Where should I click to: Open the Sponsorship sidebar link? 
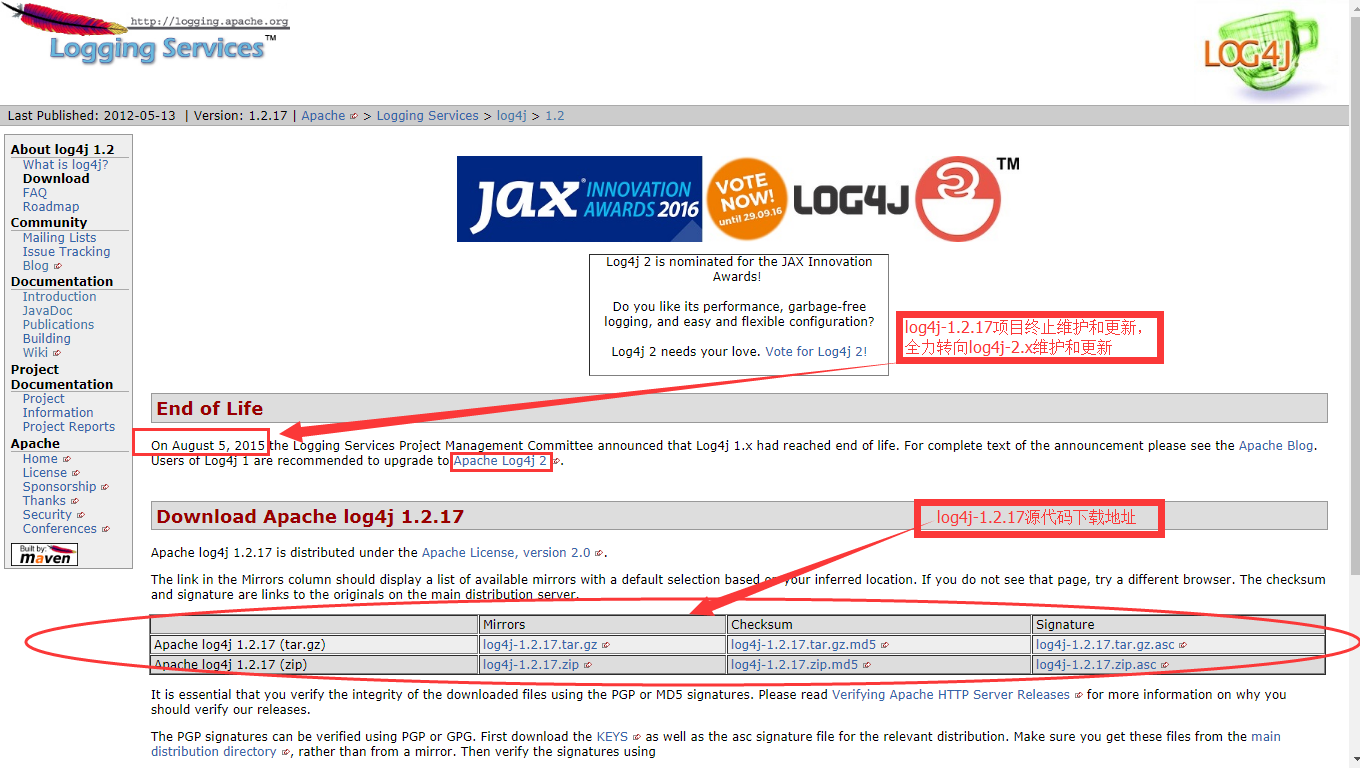coord(60,487)
